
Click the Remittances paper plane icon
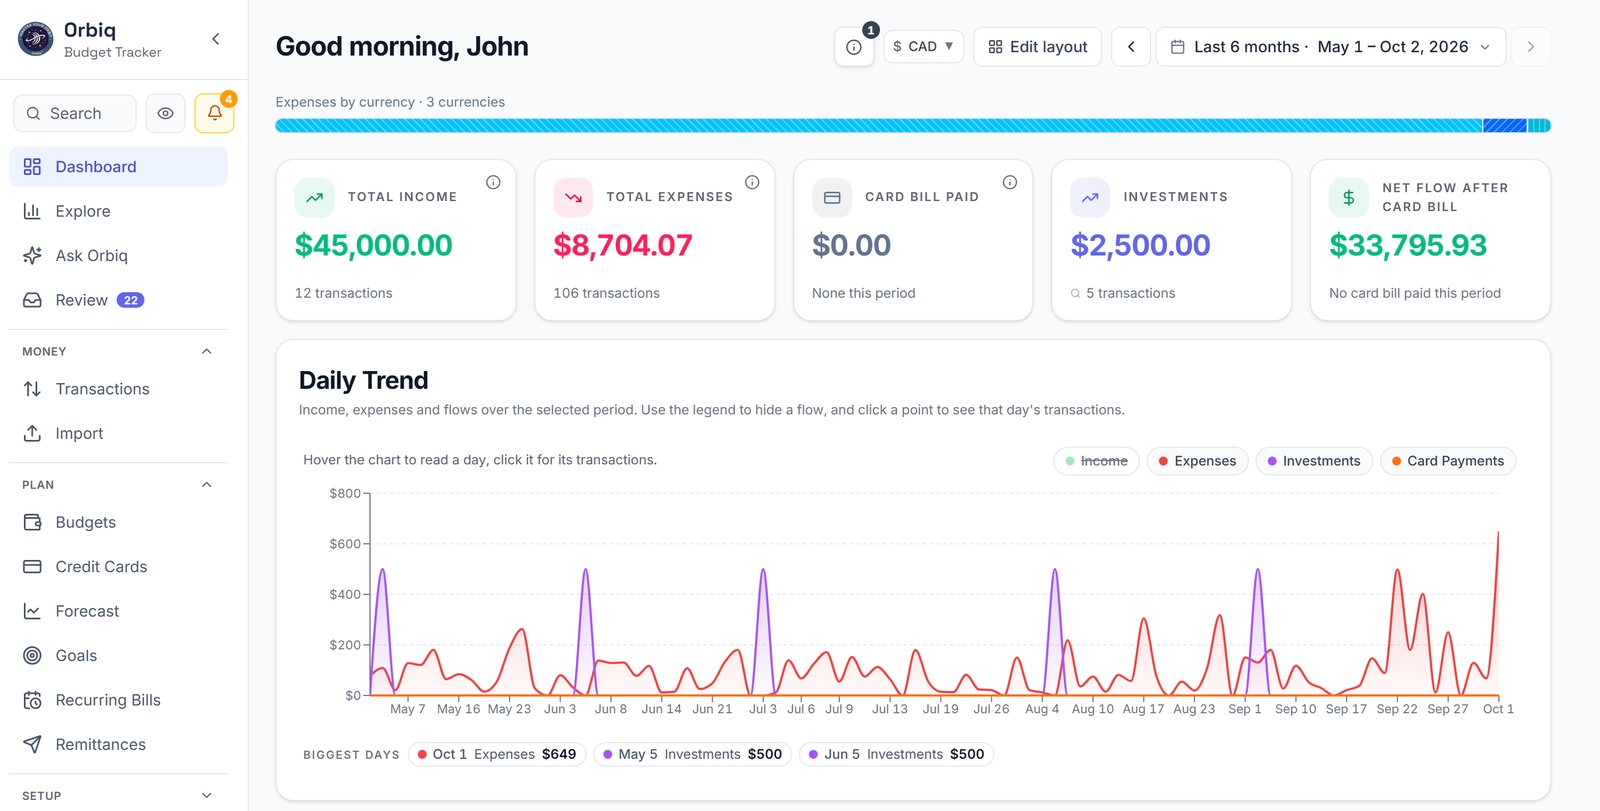[32, 745]
